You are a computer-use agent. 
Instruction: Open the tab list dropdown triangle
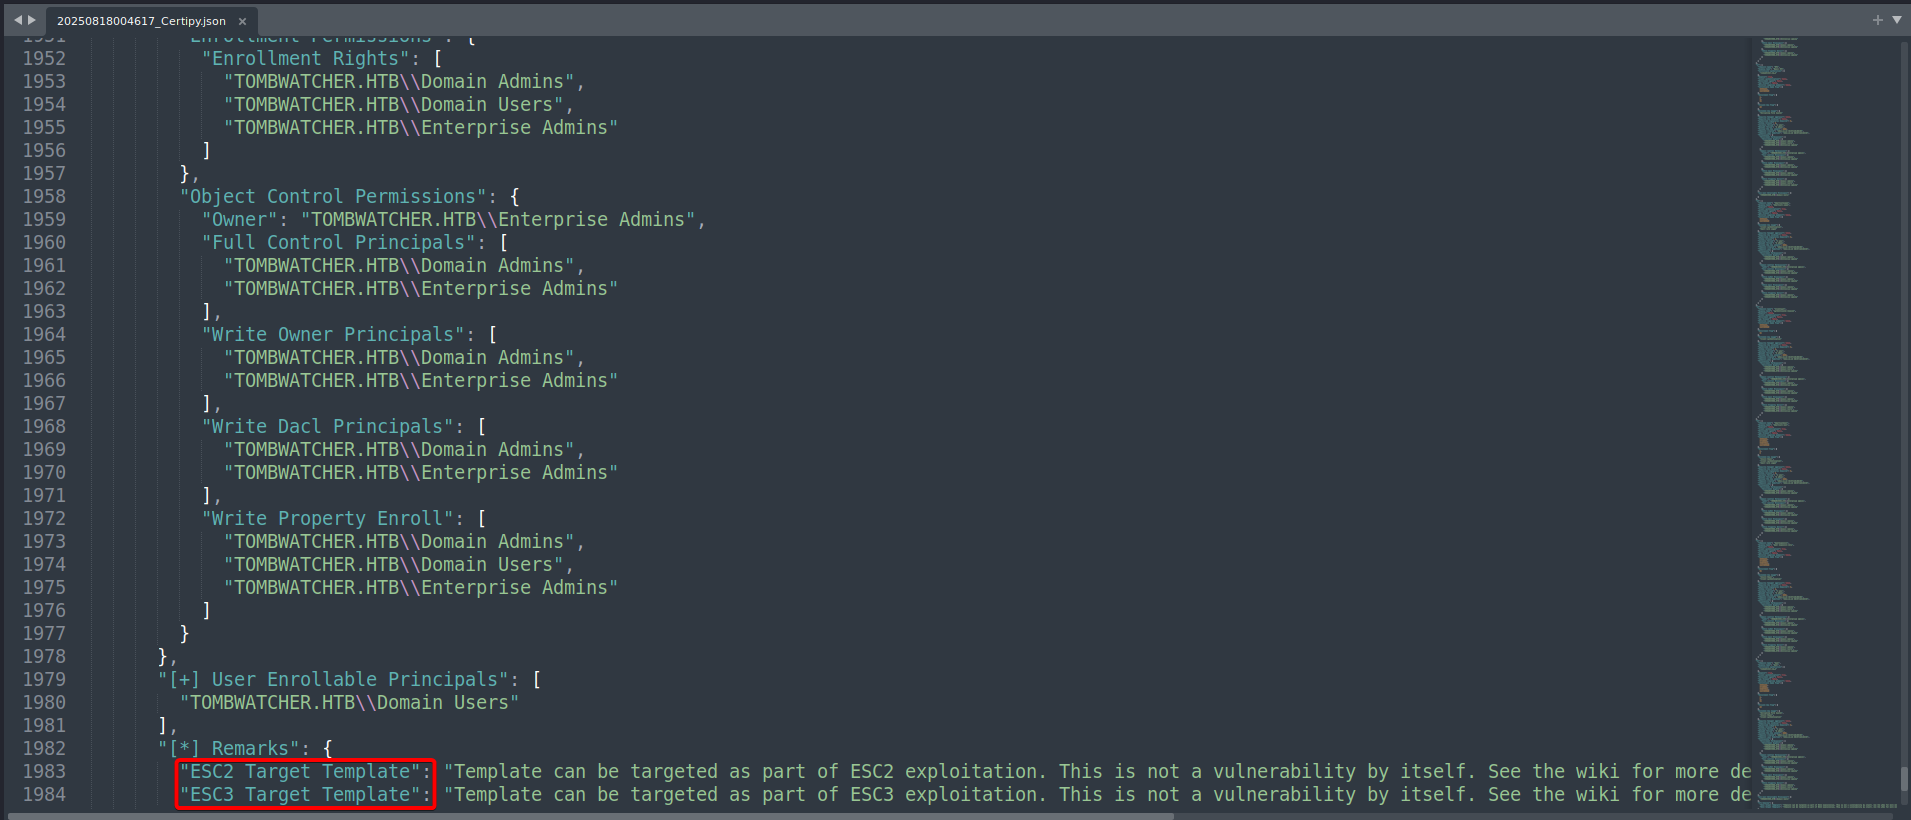[1896, 20]
